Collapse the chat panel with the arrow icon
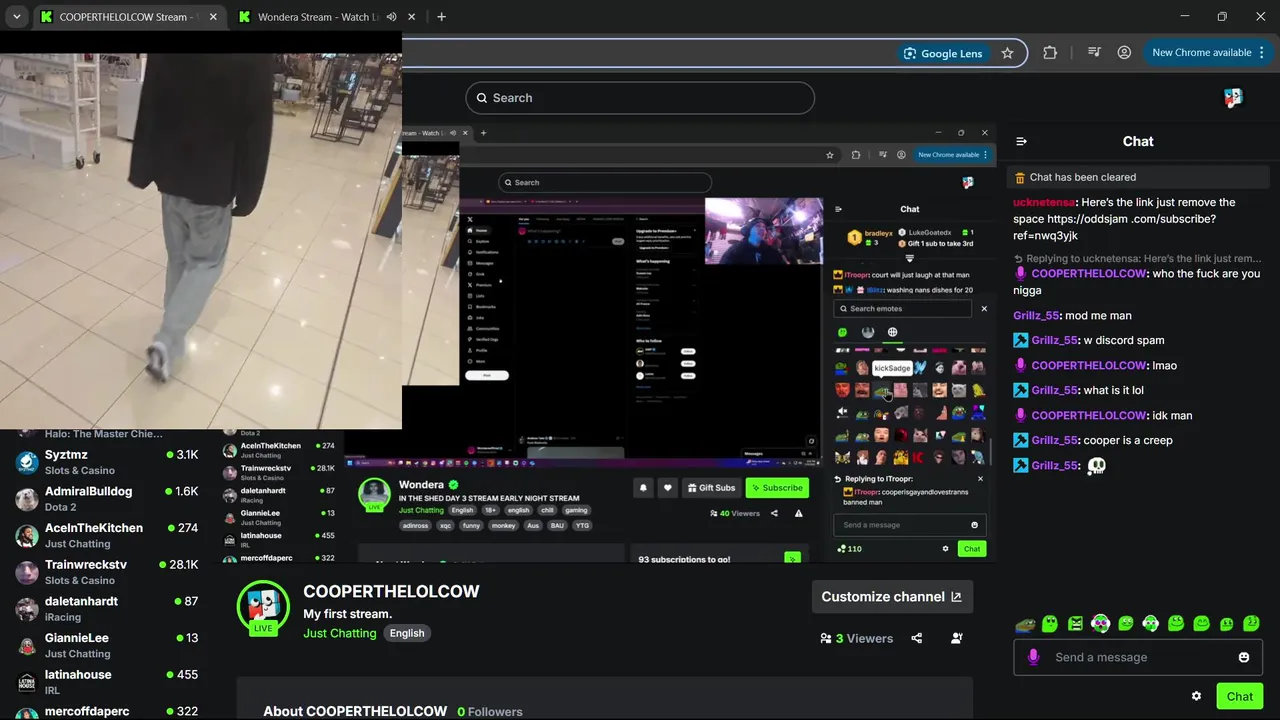1280x720 pixels. (1021, 141)
